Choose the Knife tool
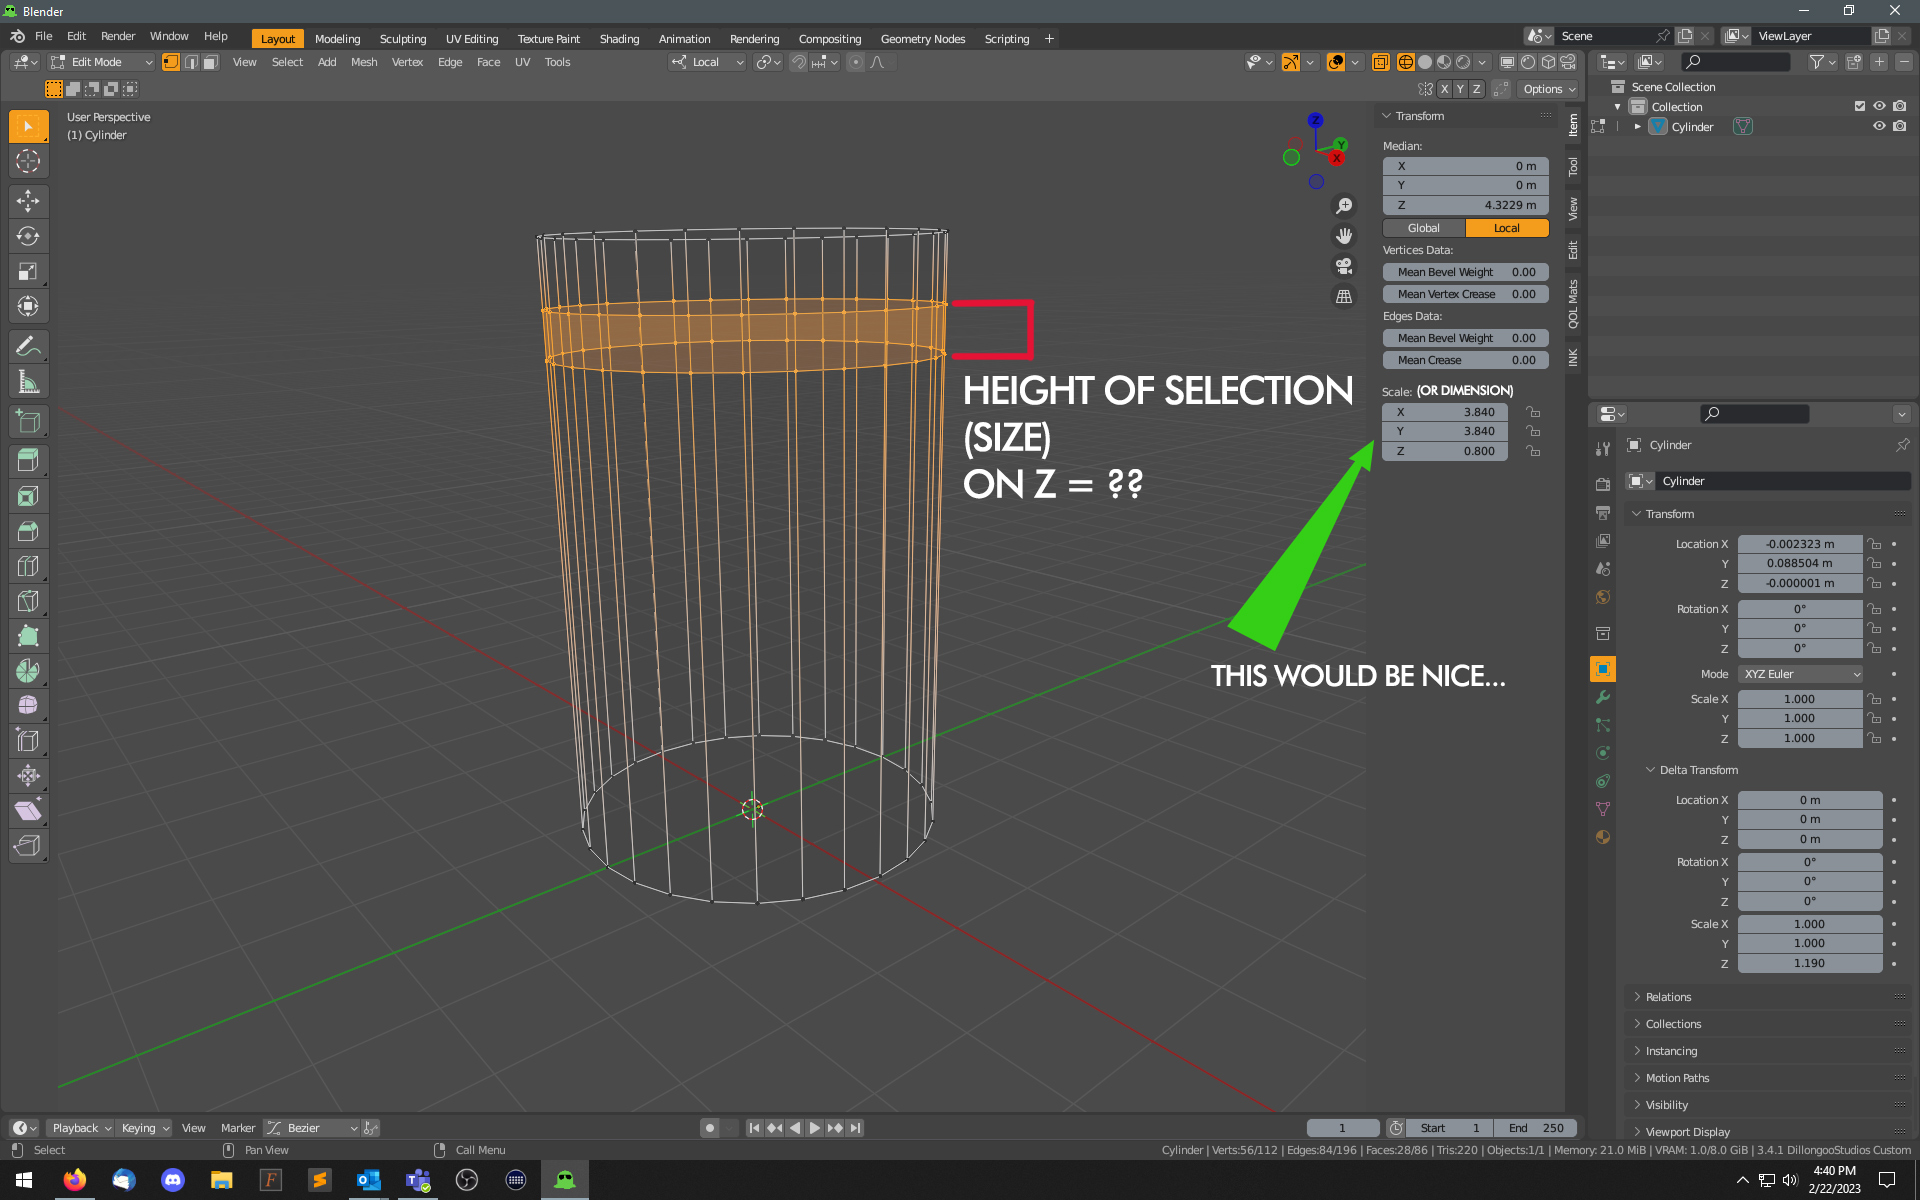1920x1200 pixels. pos(28,601)
